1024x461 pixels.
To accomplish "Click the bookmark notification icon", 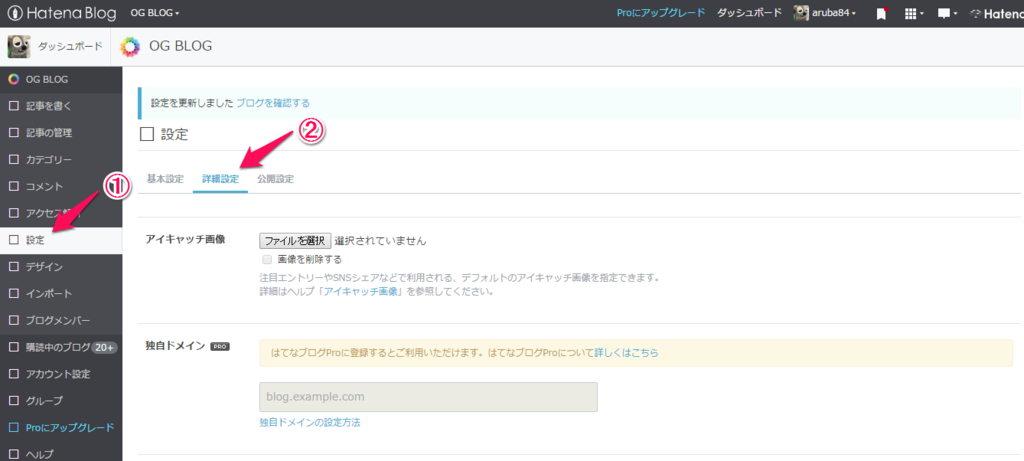I will (881, 13).
